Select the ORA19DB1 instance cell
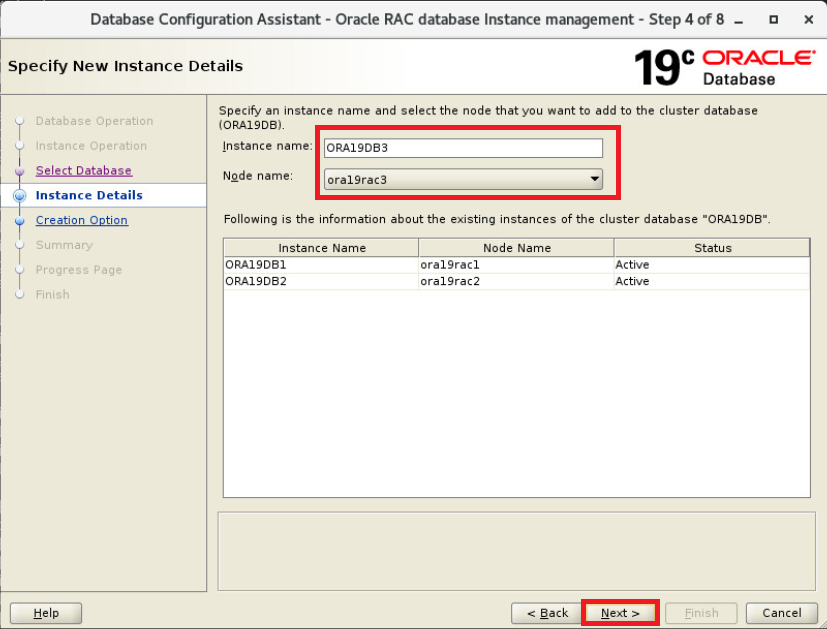The image size is (827, 629). 321,265
